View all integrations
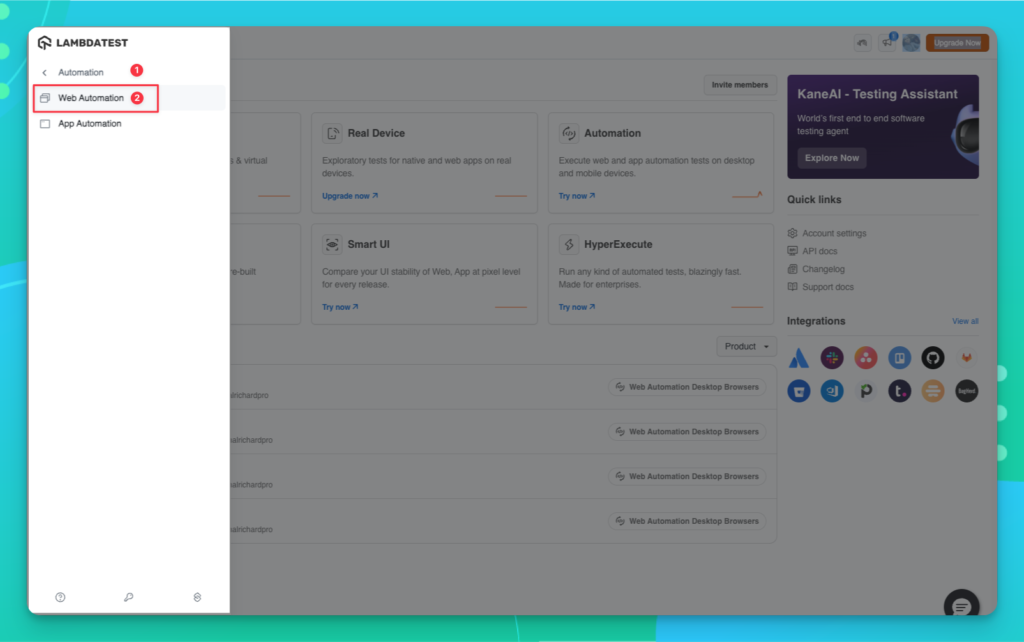Viewport: 1024px width, 642px height. coord(967,321)
